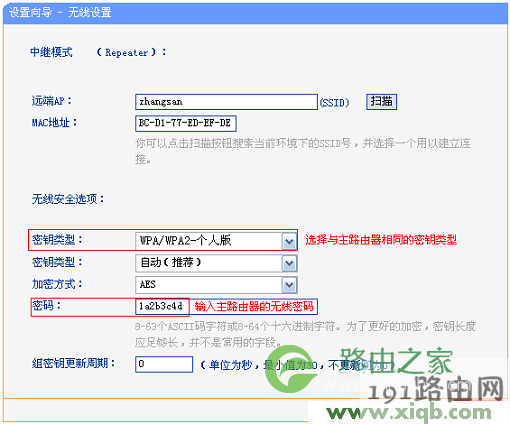Click the 远端AP label
Image resolution: width=510 pixels, height=424 pixels.
pos(51,101)
